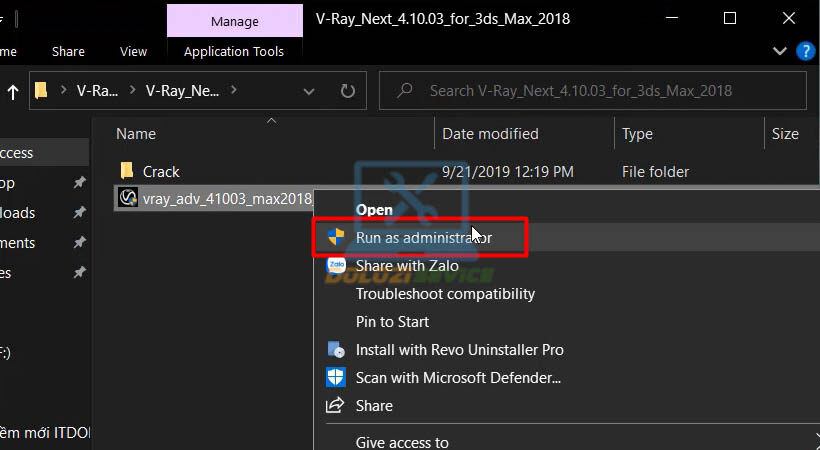The height and width of the screenshot is (450, 820).
Task: Choose Run as administrator
Action: pos(424,238)
